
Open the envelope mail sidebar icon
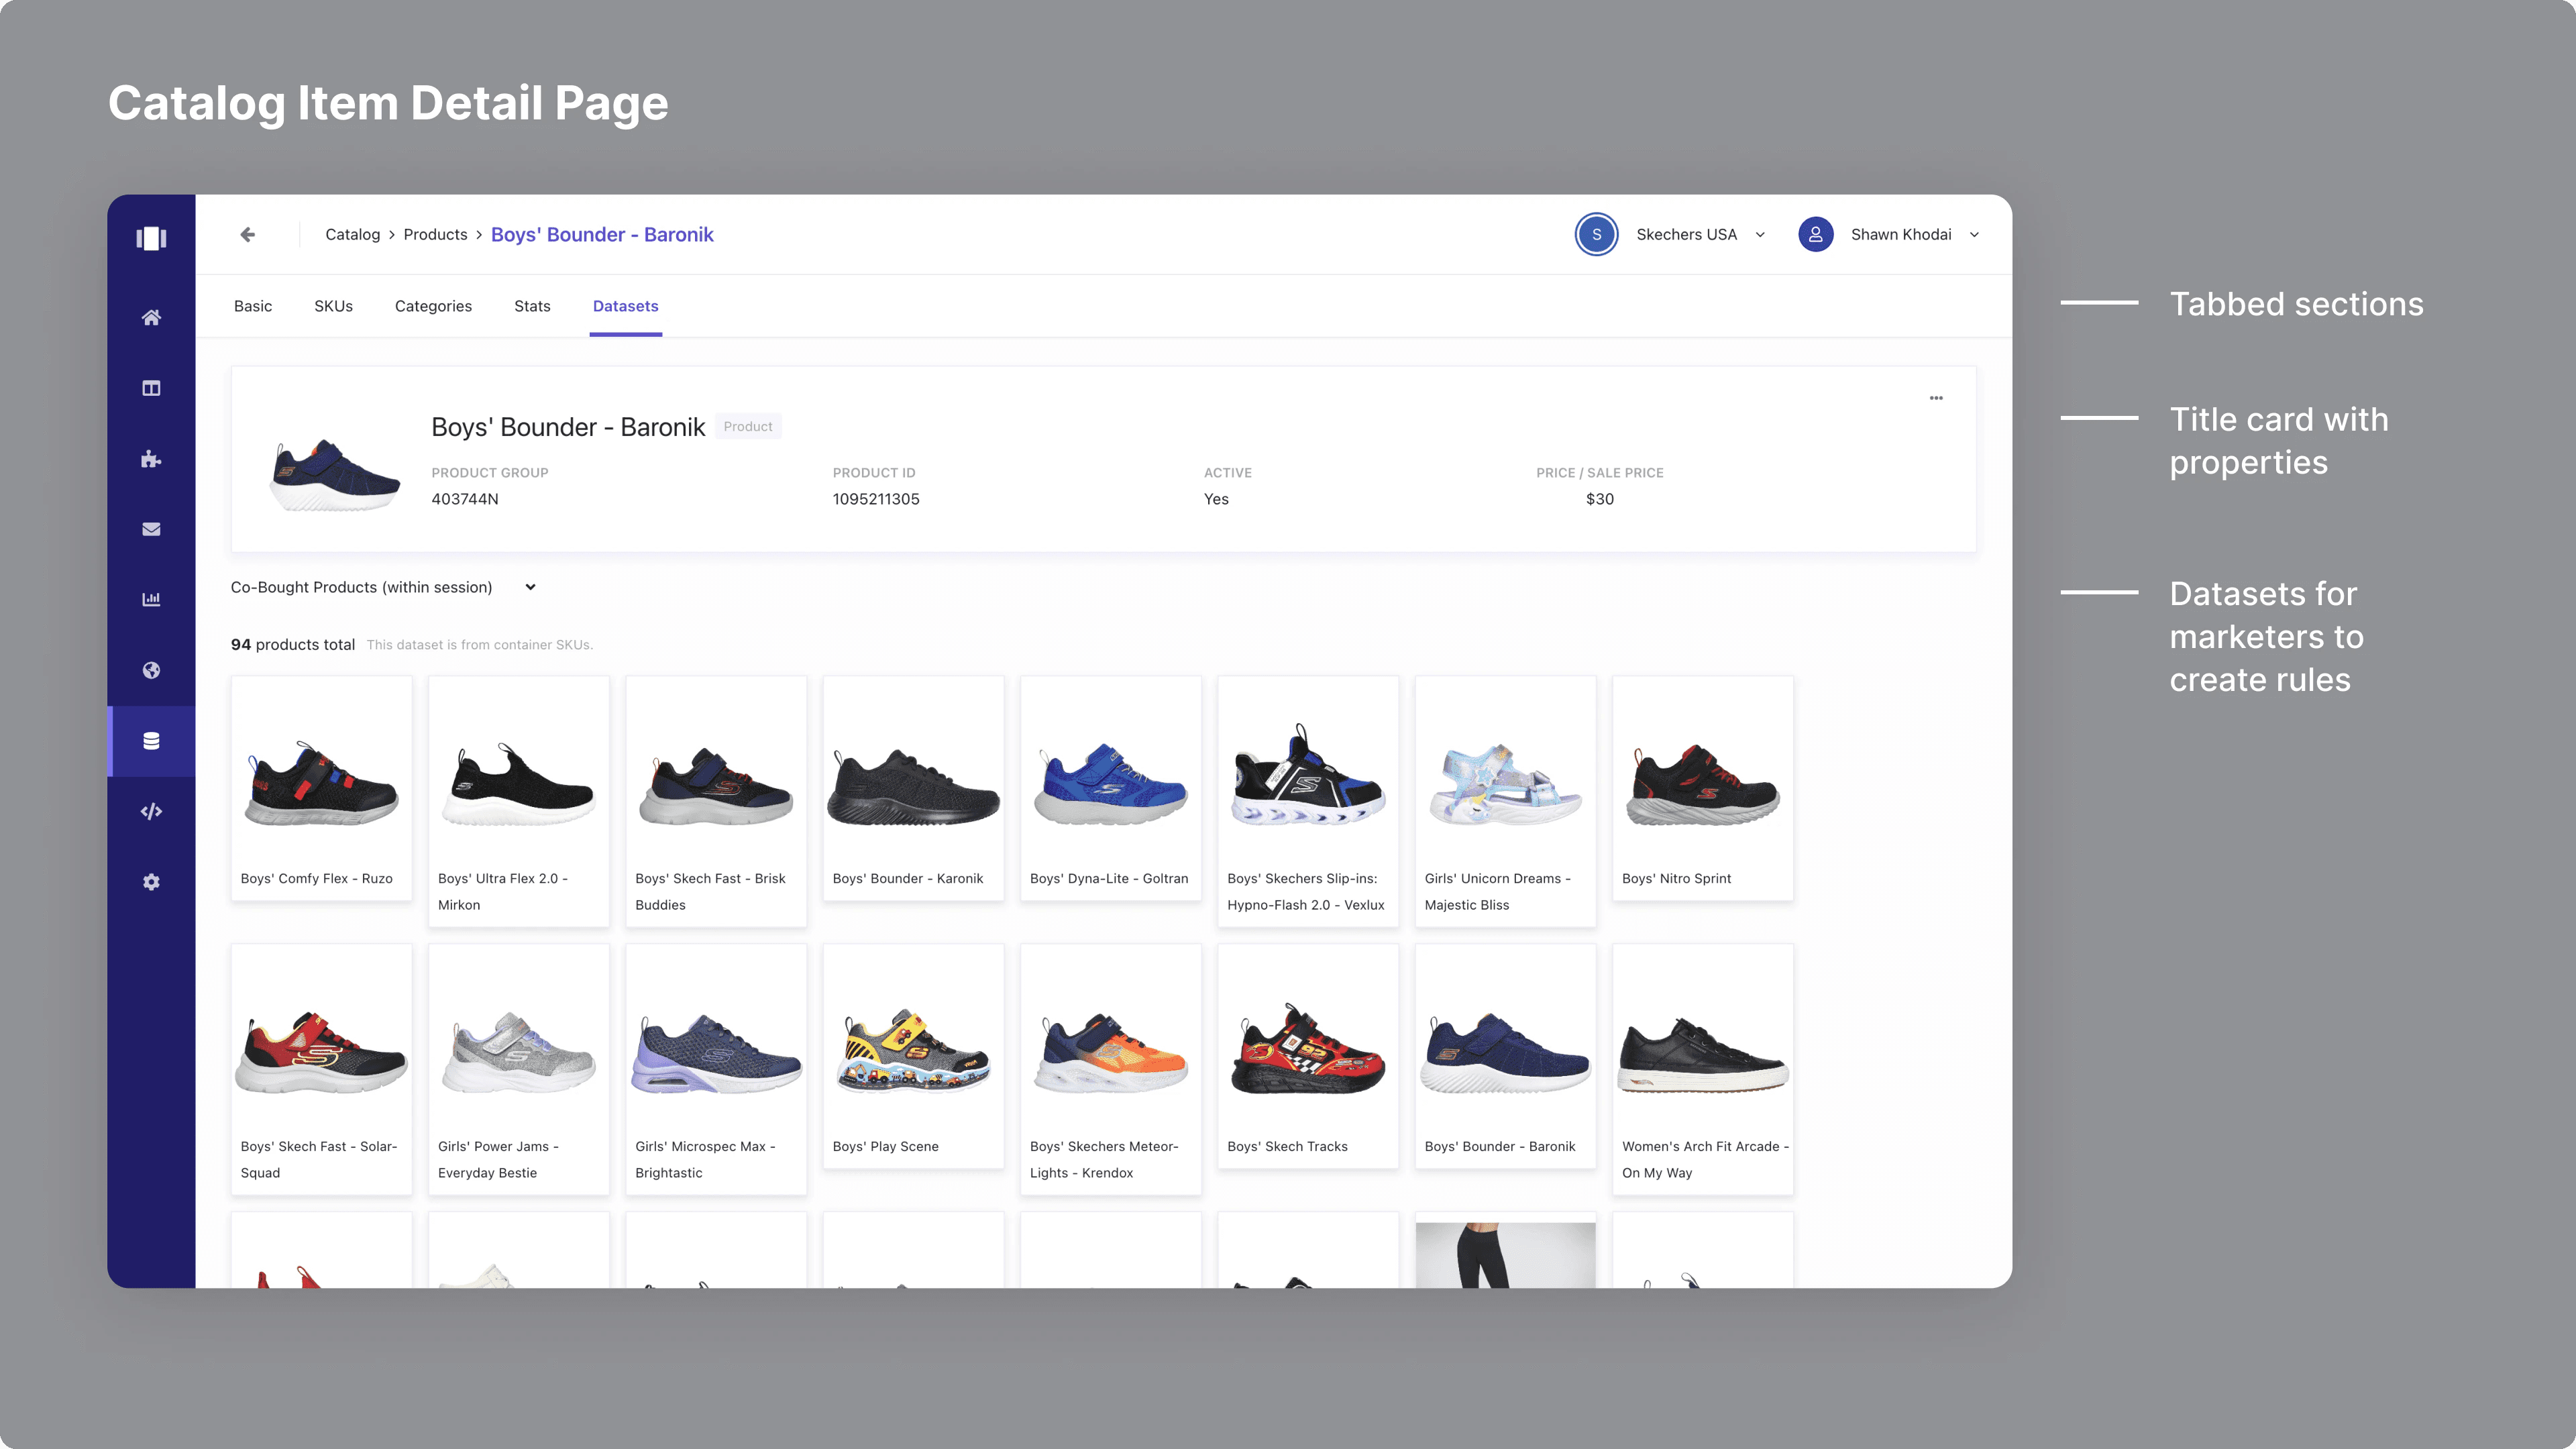[x=151, y=529]
